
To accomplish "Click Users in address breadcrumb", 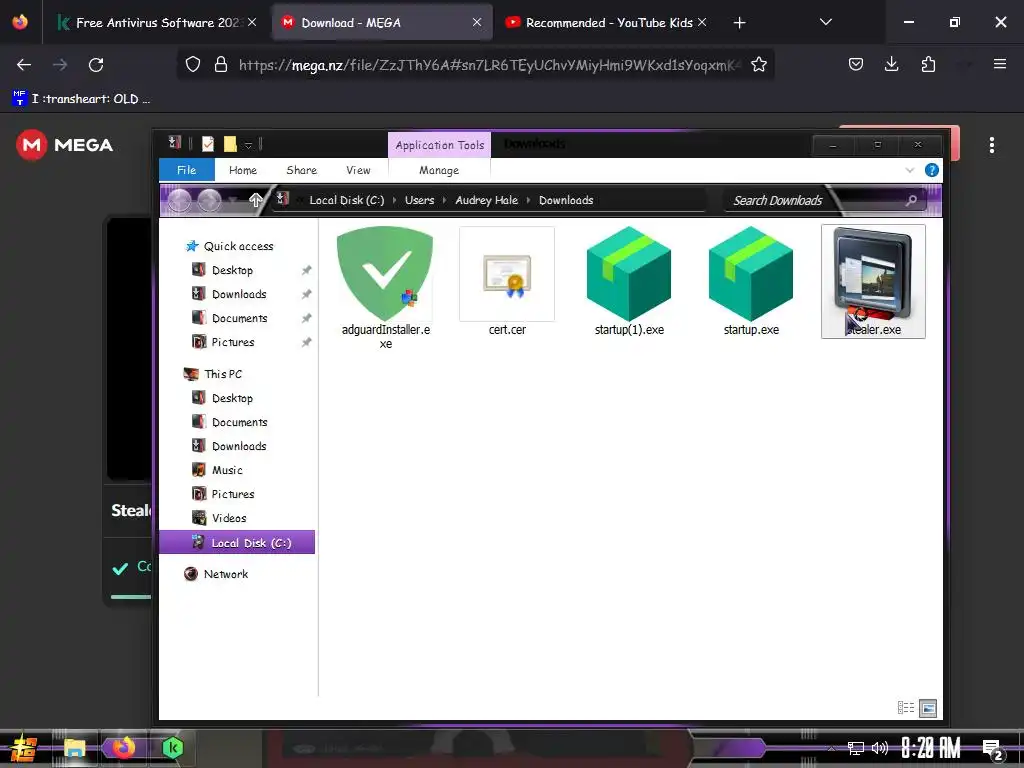I will 419,200.
